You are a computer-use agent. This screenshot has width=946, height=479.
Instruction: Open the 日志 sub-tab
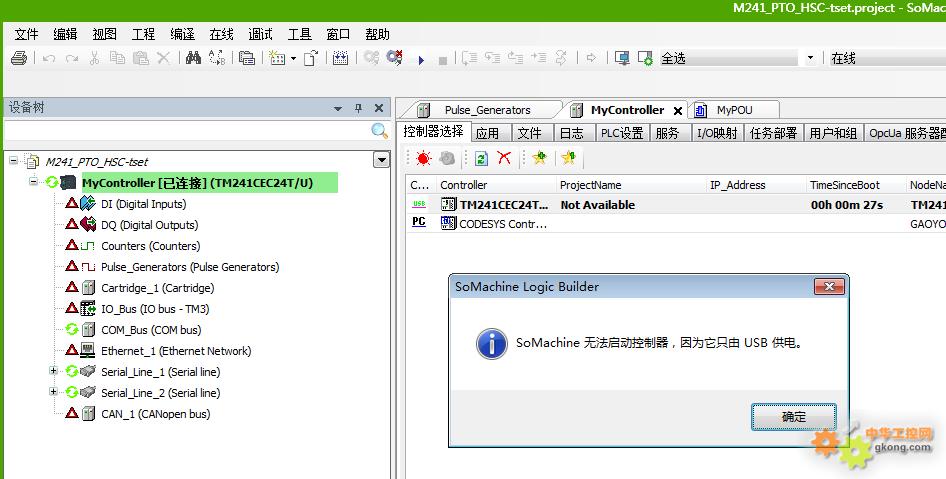(572, 133)
